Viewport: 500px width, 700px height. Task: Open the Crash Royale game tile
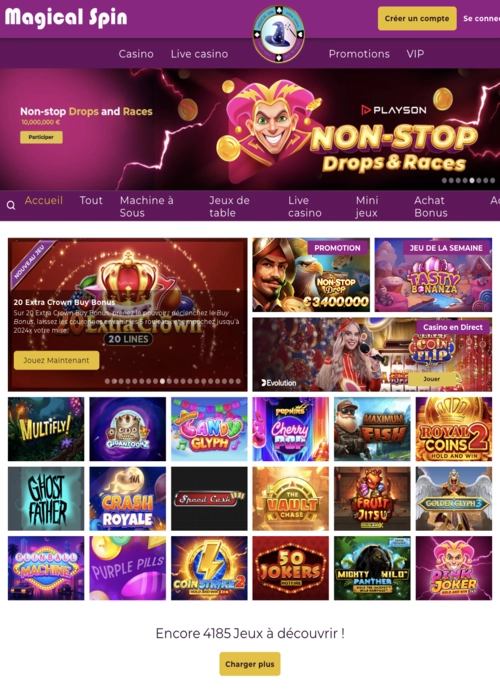[128, 499]
